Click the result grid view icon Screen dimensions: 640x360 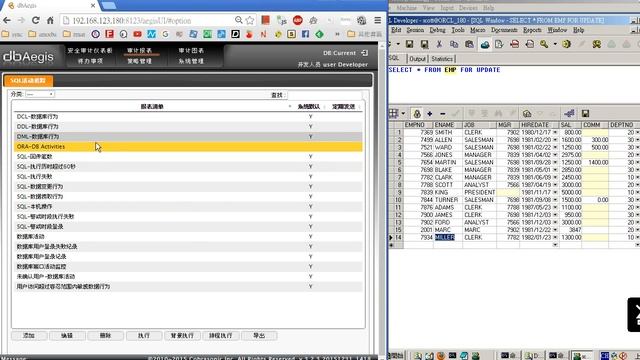point(393,113)
